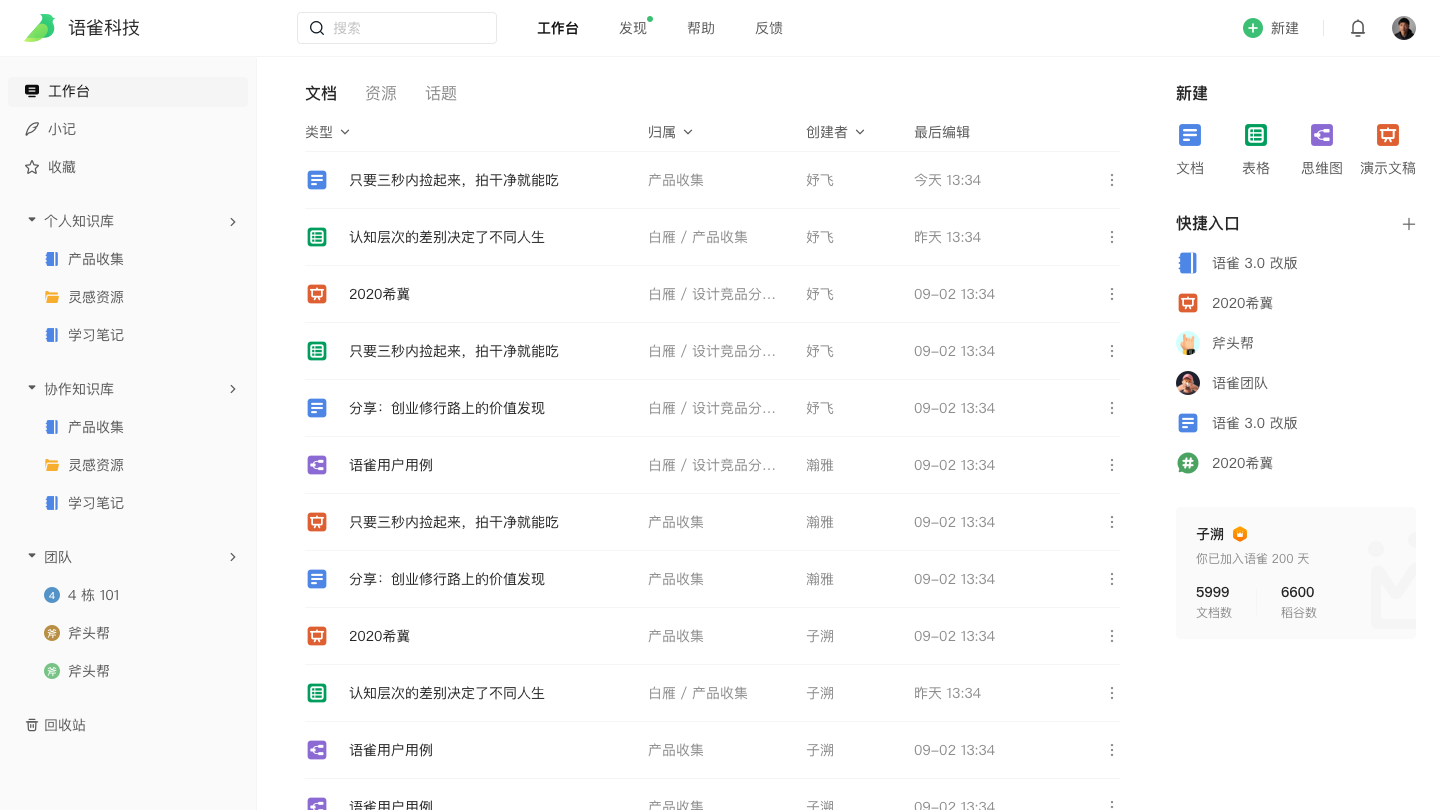Screen dimensions: 1440x810
Task: Focus the 搜索 input field
Action: click(x=397, y=28)
